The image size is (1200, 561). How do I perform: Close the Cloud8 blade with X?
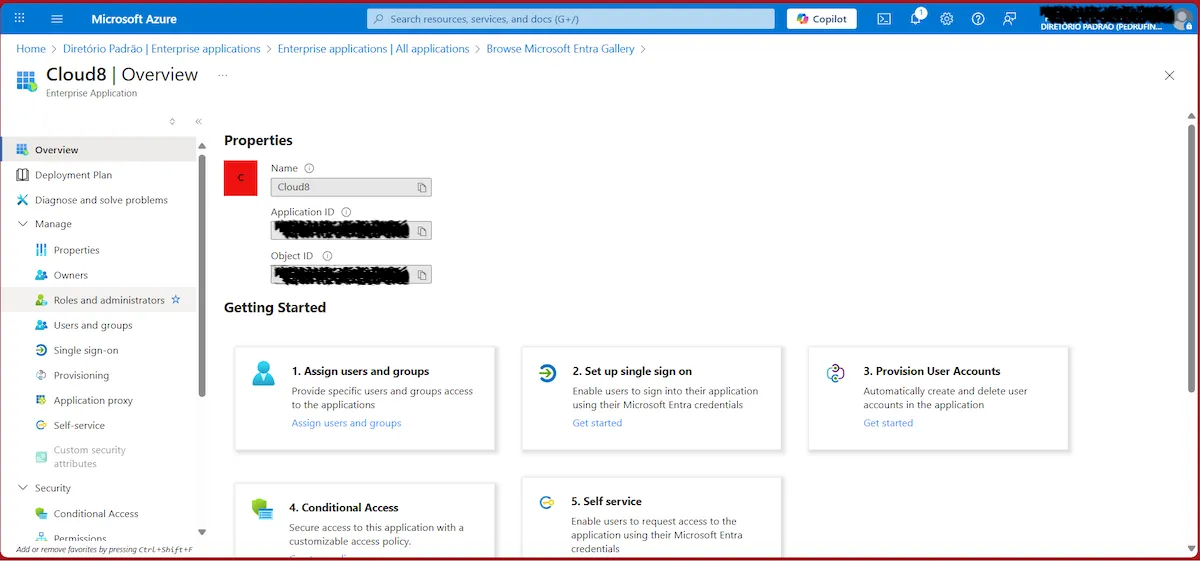click(1170, 75)
